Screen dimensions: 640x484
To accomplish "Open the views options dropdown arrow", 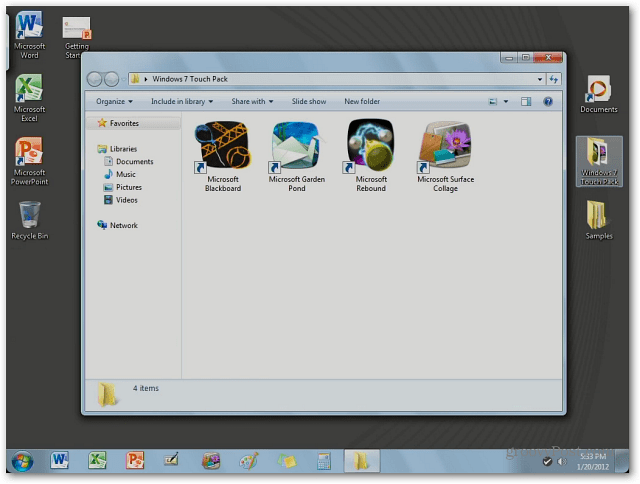I will [506, 102].
